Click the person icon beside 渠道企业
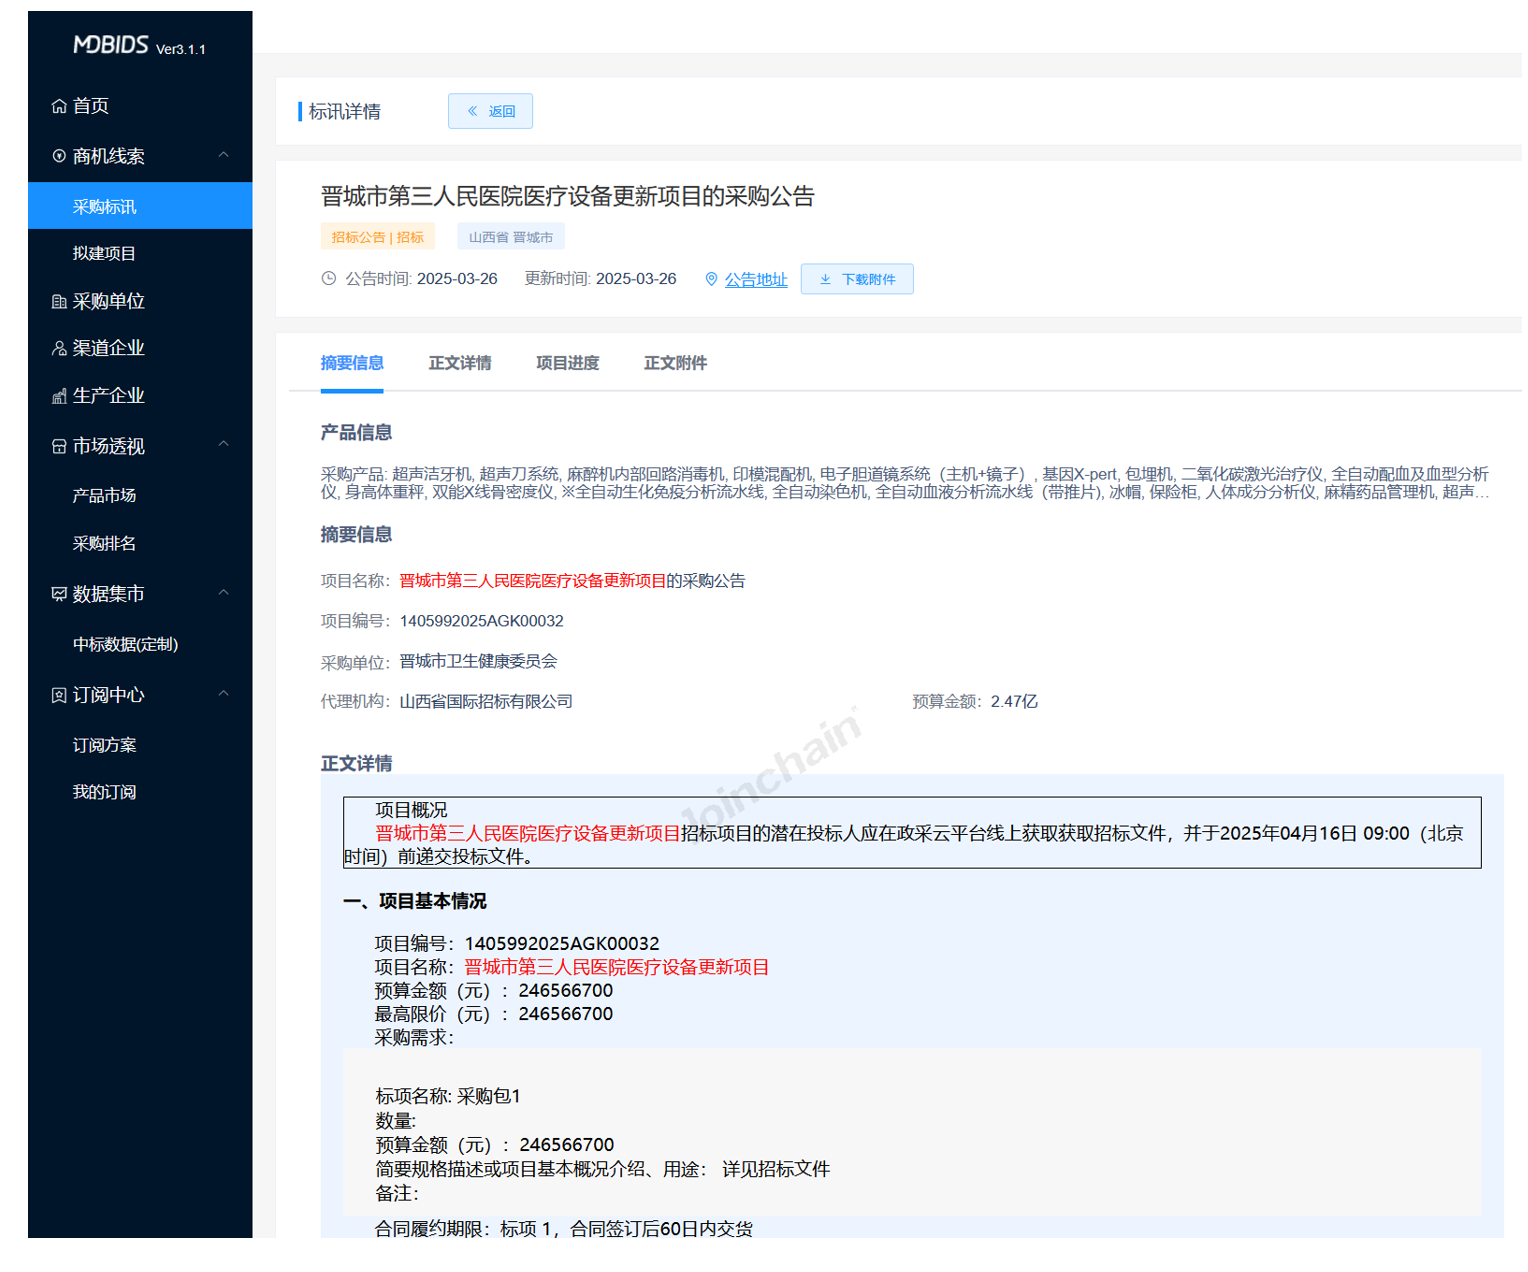This screenshot has width=1528, height=1272. coord(59,348)
